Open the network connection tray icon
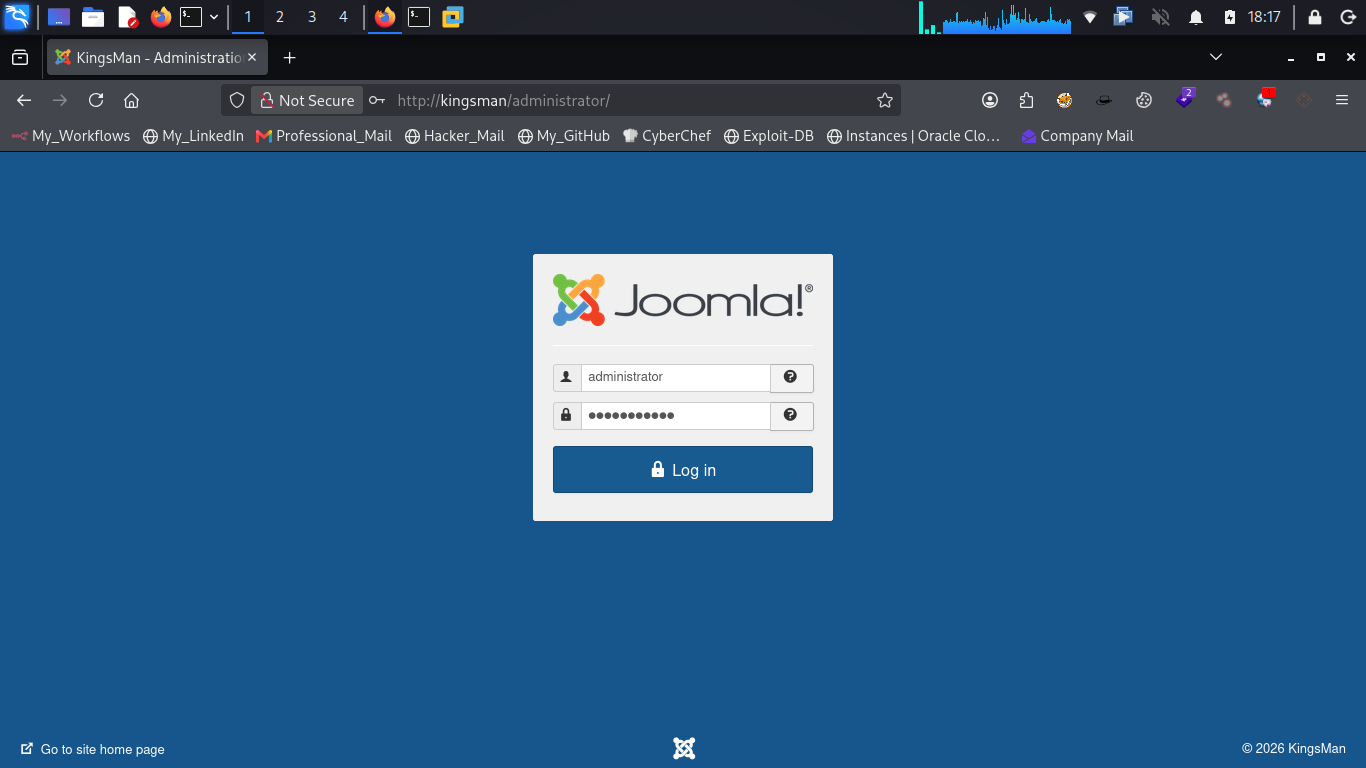This screenshot has width=1366, height=768. click(x=1090, y=17)
